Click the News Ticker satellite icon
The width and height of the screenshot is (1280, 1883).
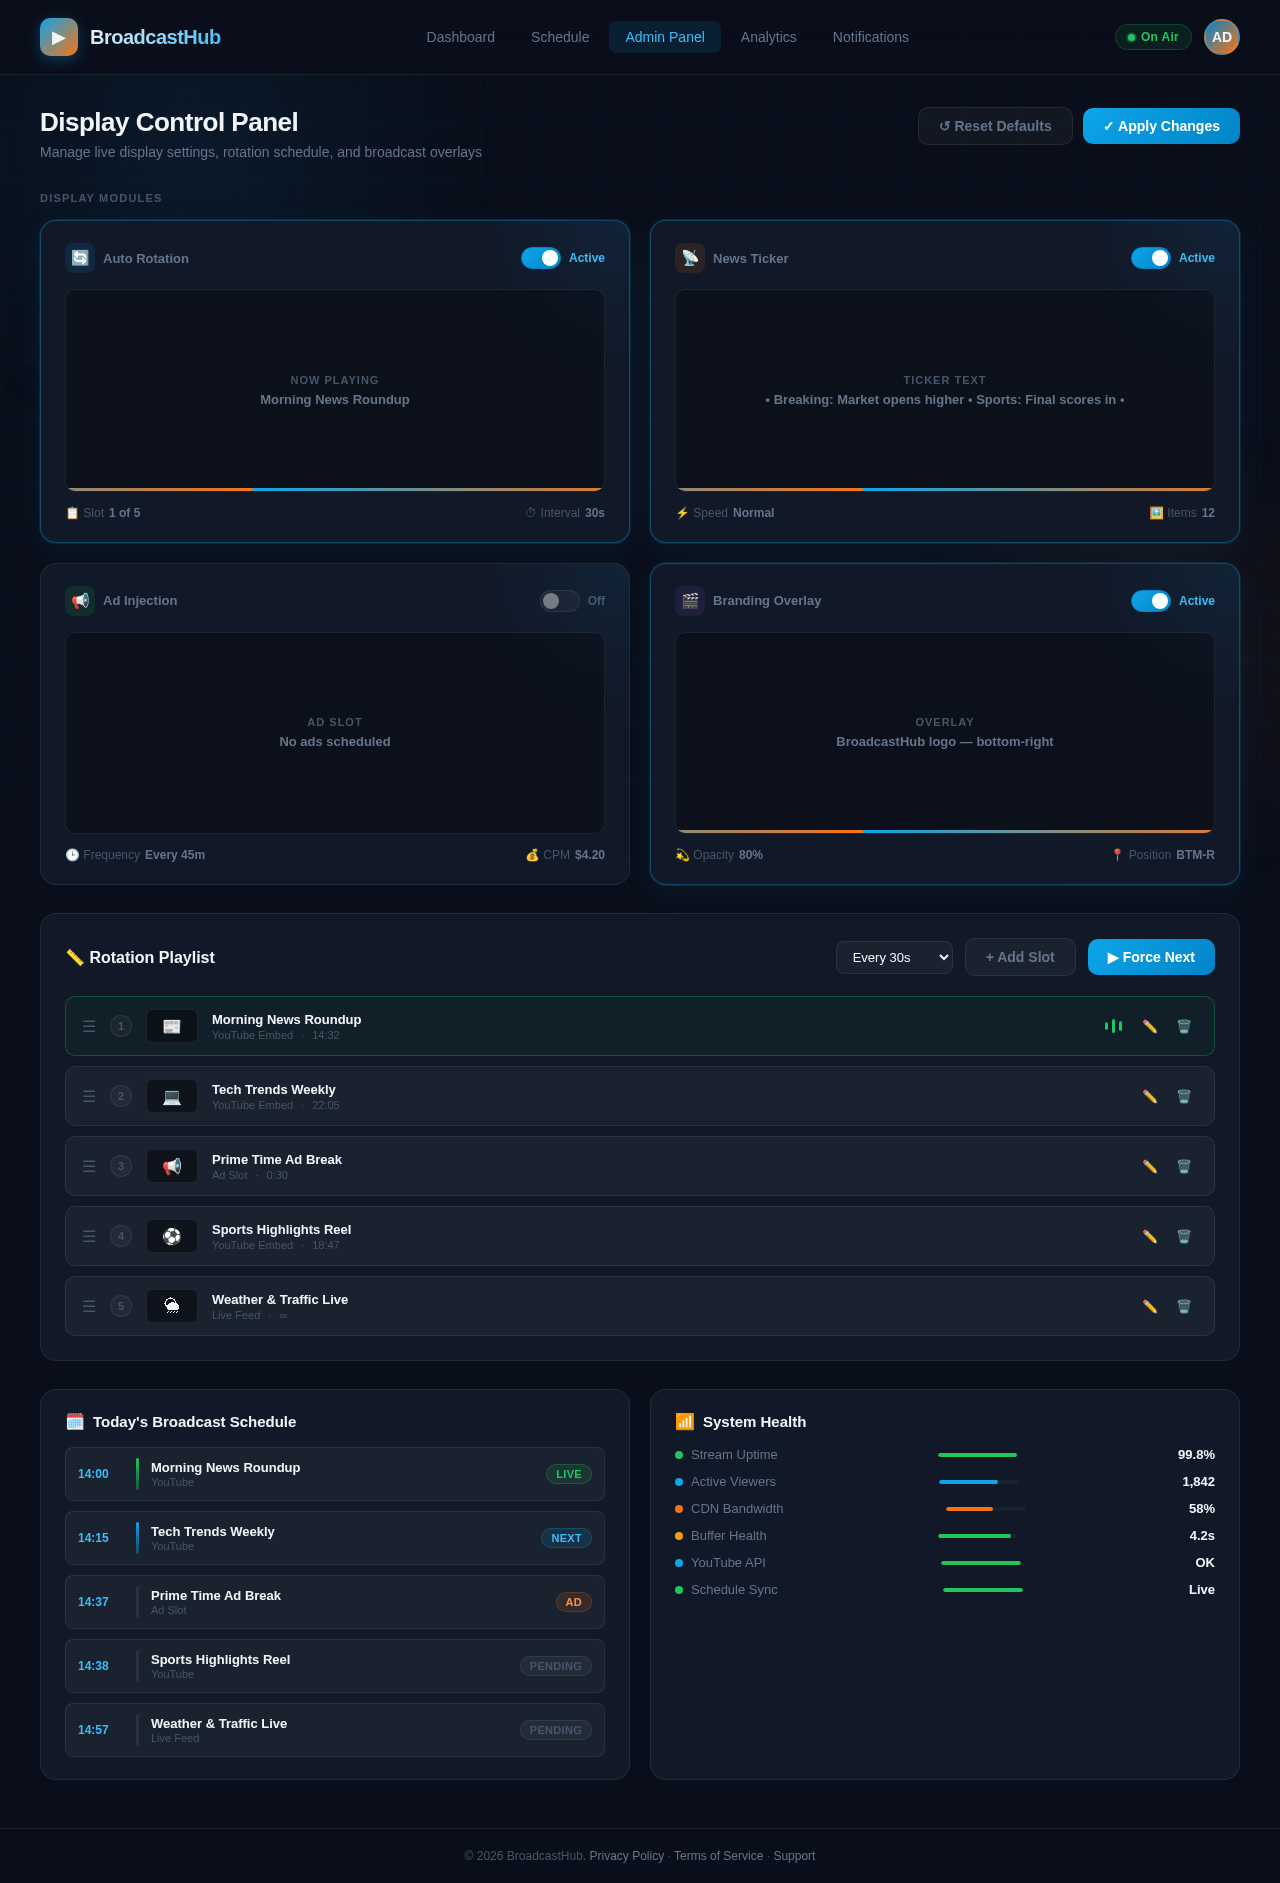click(x=690, y=258)
